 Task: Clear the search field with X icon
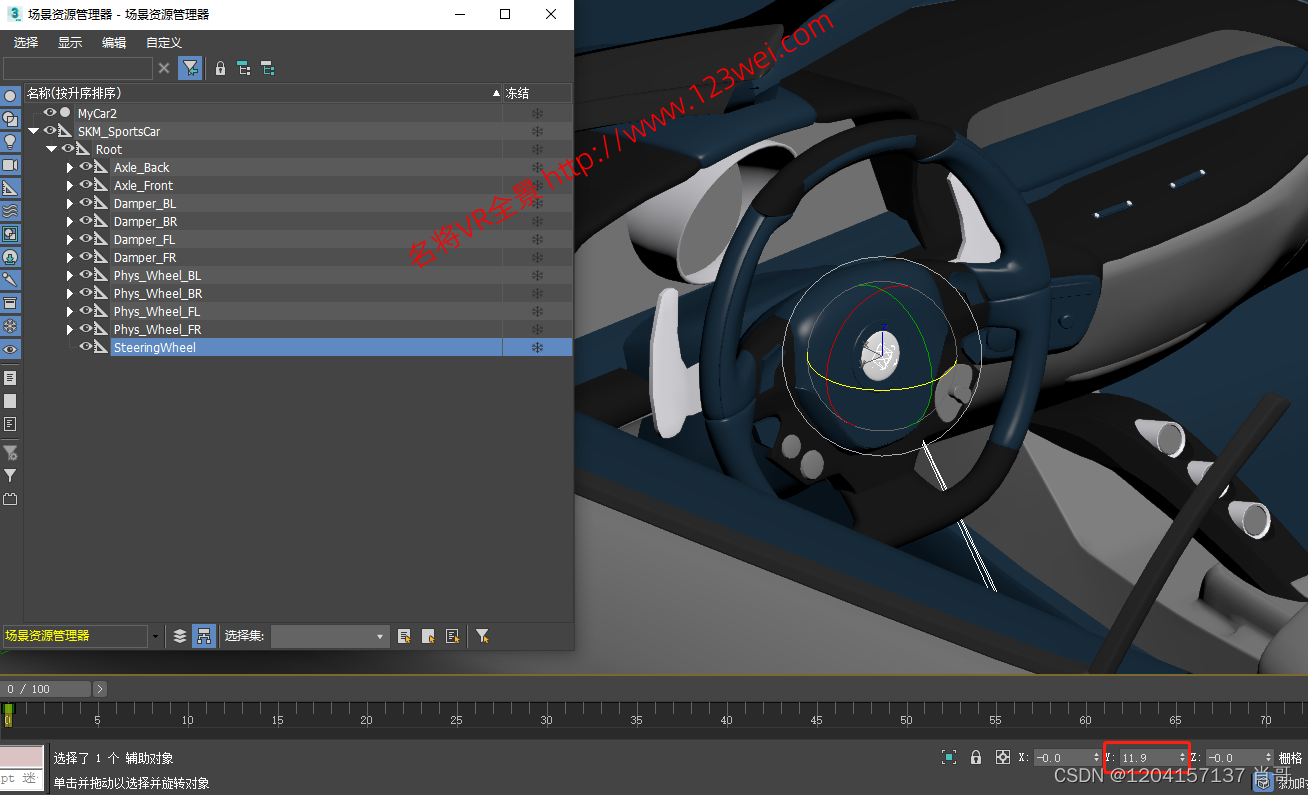coord(165,68)
